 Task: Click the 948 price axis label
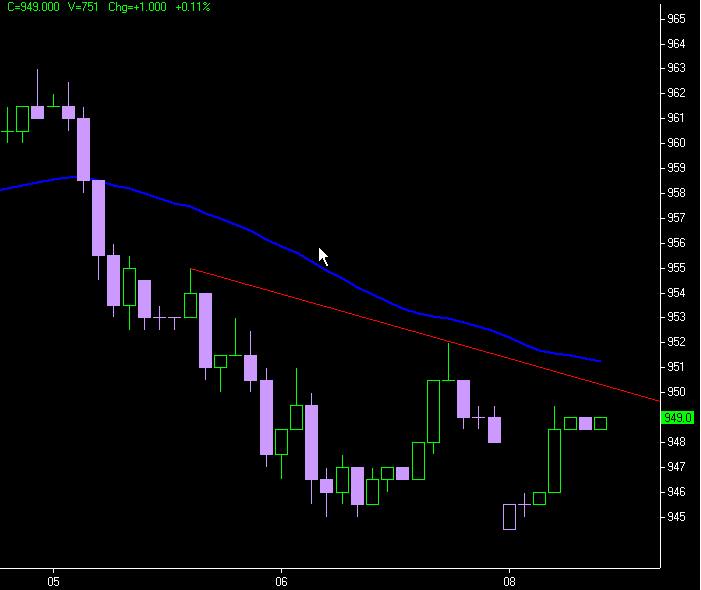click(676, 442)
